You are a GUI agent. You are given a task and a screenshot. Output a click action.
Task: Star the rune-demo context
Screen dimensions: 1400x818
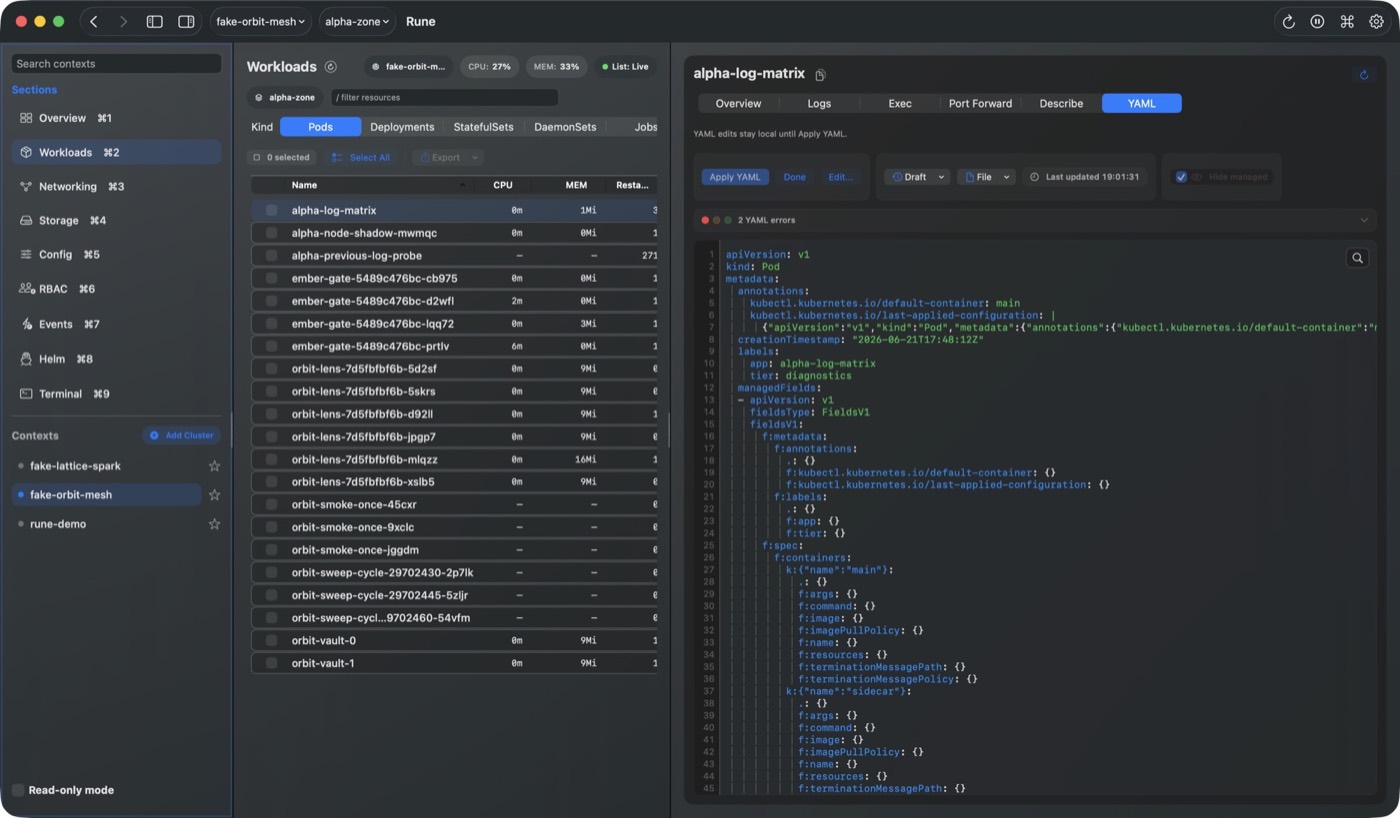(214, 524)
